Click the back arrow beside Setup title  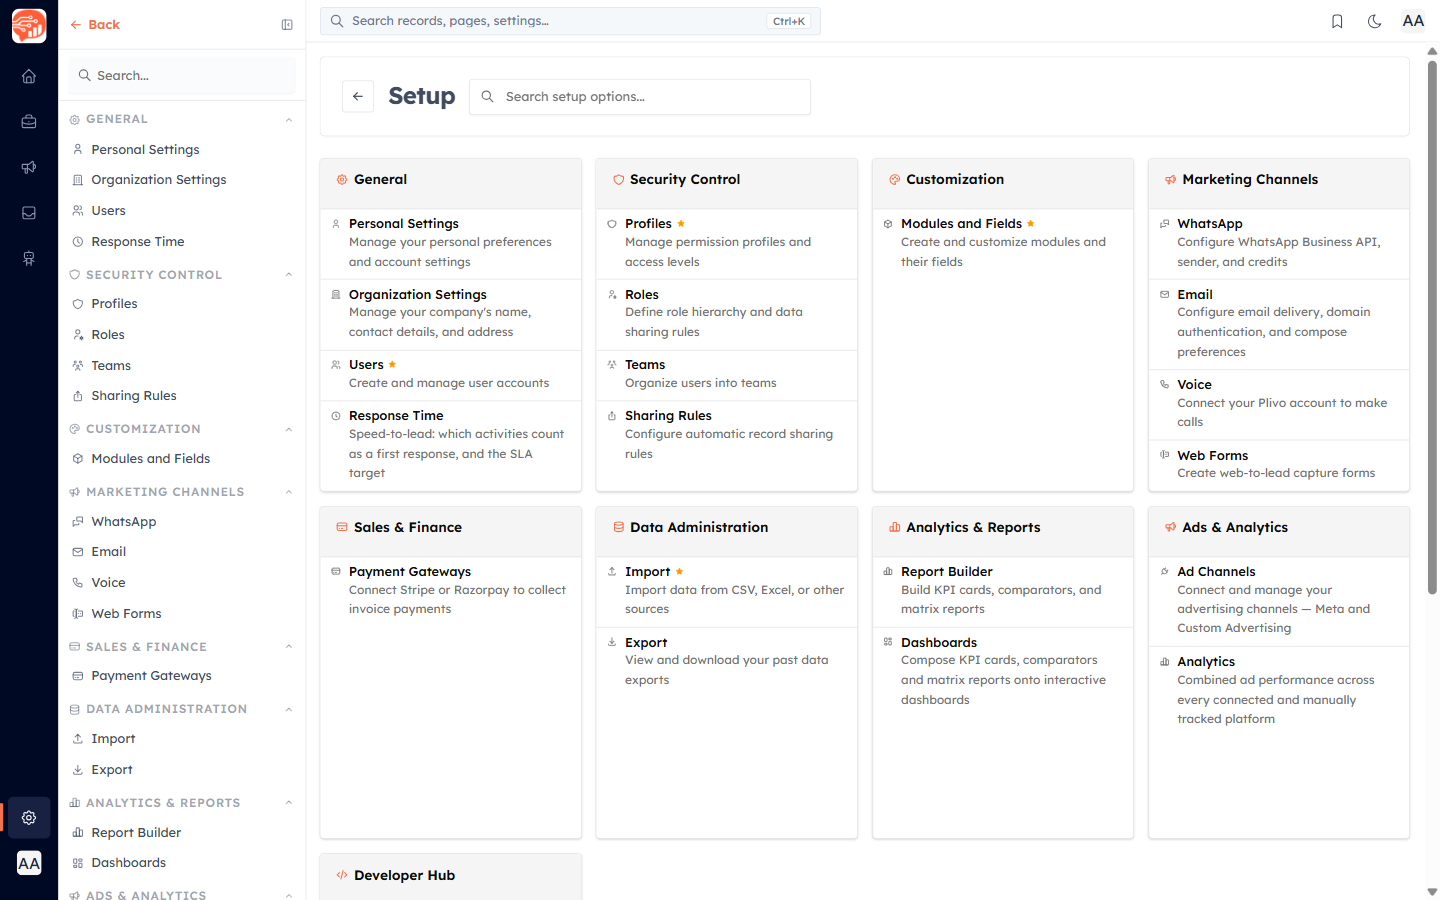point(358,96)
